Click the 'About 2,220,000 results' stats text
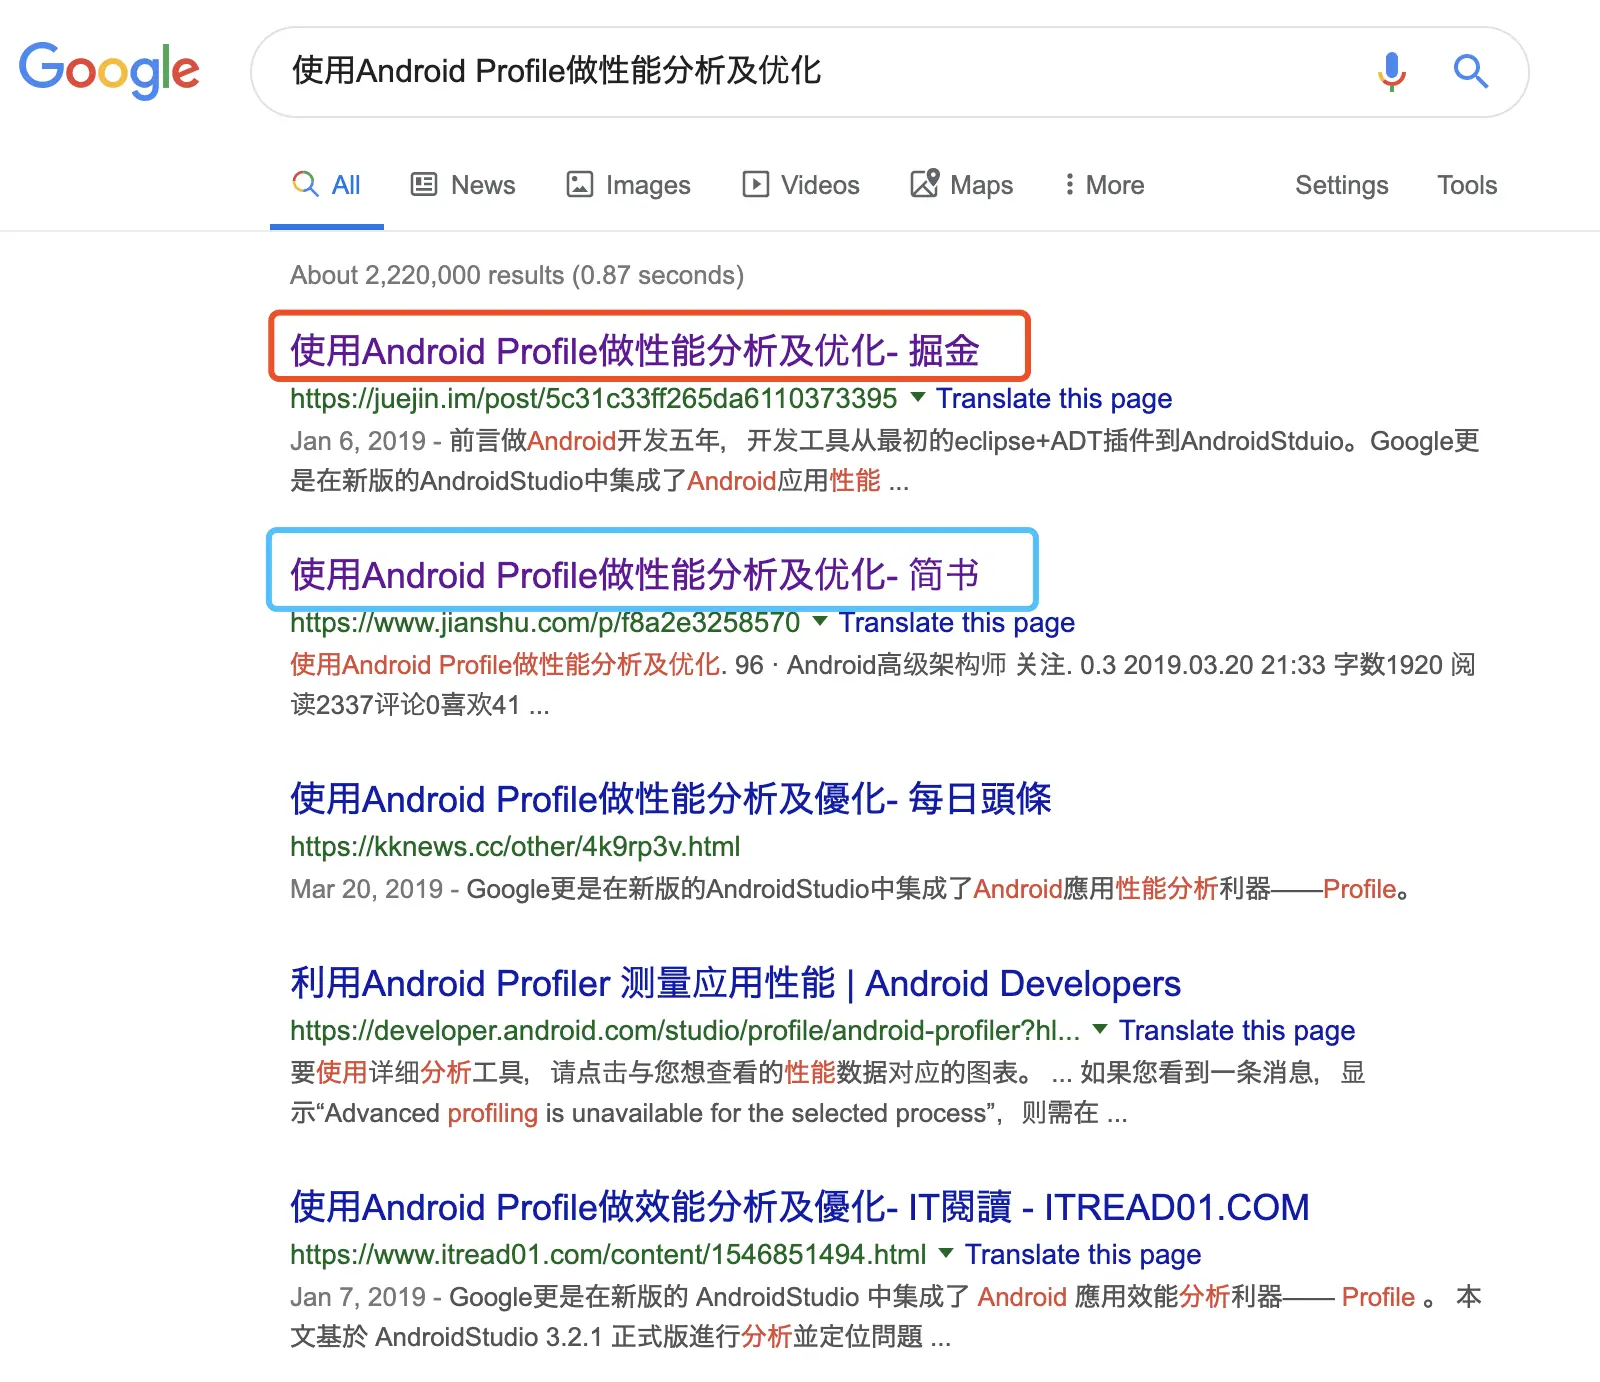The height and width of the screenshot is (1382, 1600). (517, 275)
